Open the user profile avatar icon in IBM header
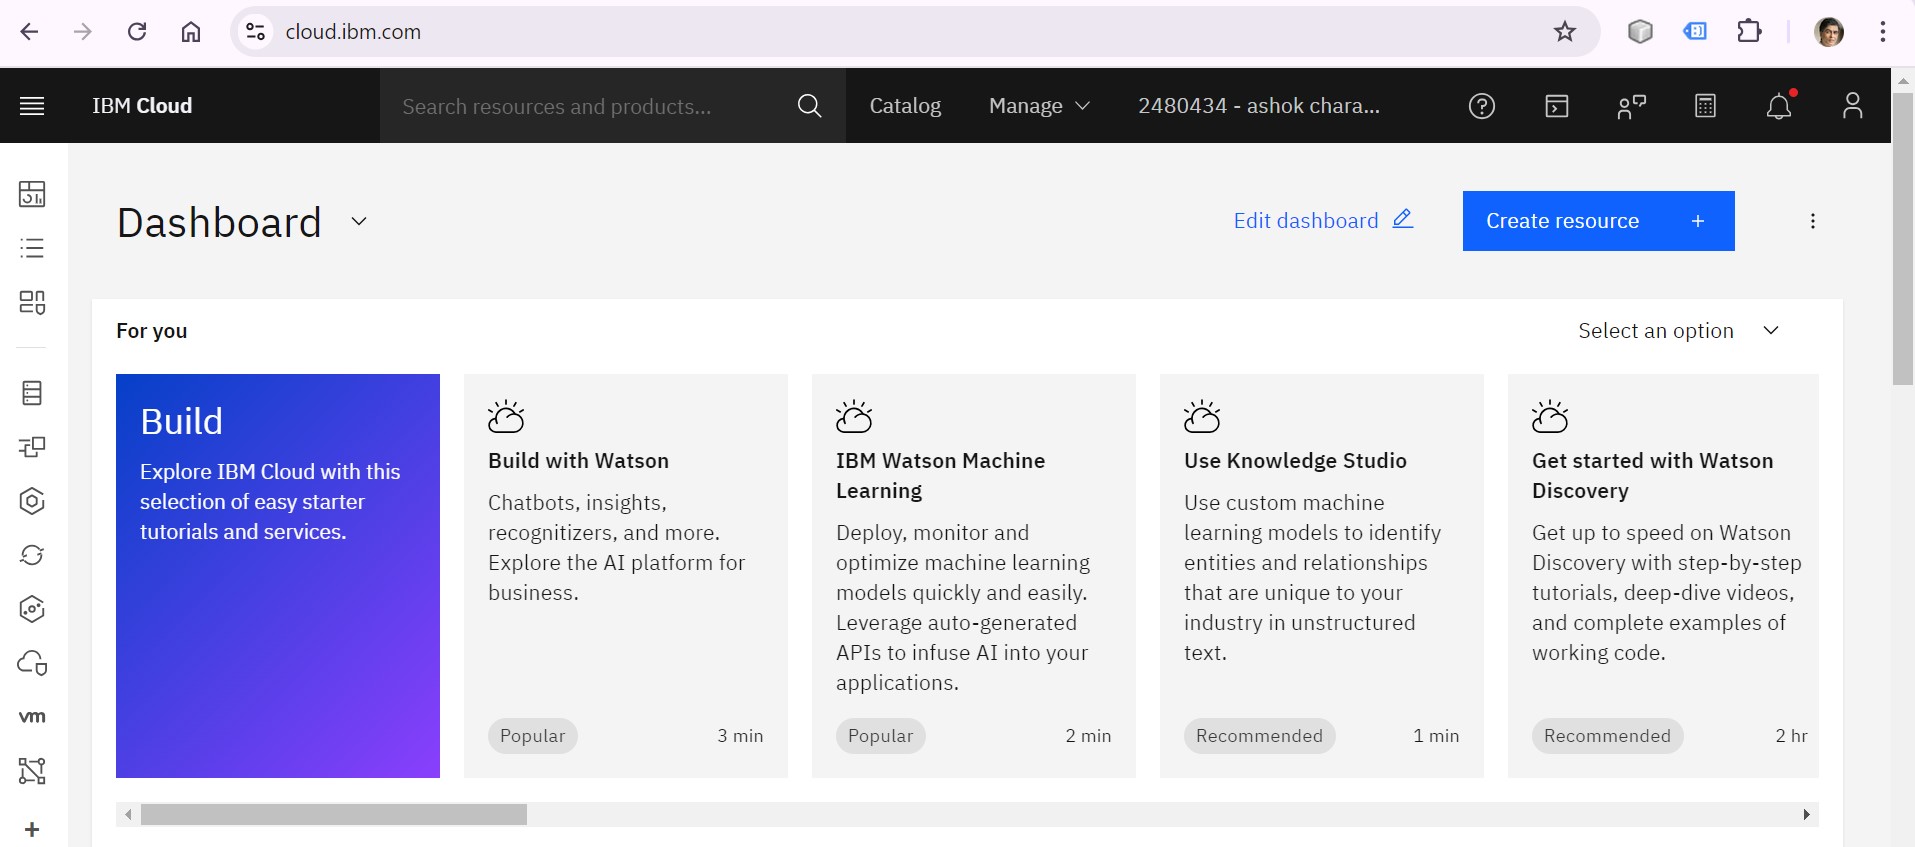Viewport: 1915px width, 847px height. (1852, 106)
